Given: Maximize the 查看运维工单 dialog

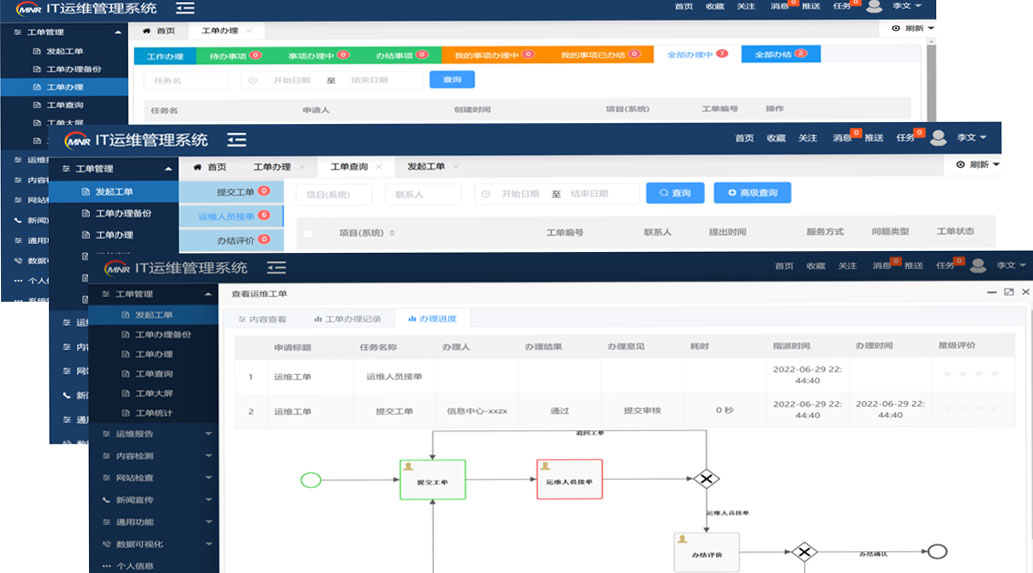Looking at the screenshot, I should (x=1009, y=292).
